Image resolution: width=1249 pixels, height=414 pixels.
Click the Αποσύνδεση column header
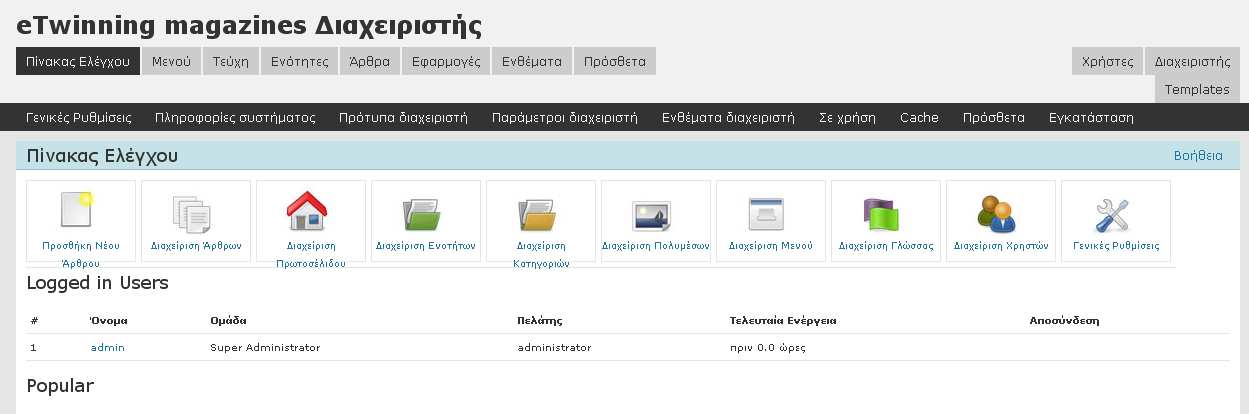tap(1064, 321)
